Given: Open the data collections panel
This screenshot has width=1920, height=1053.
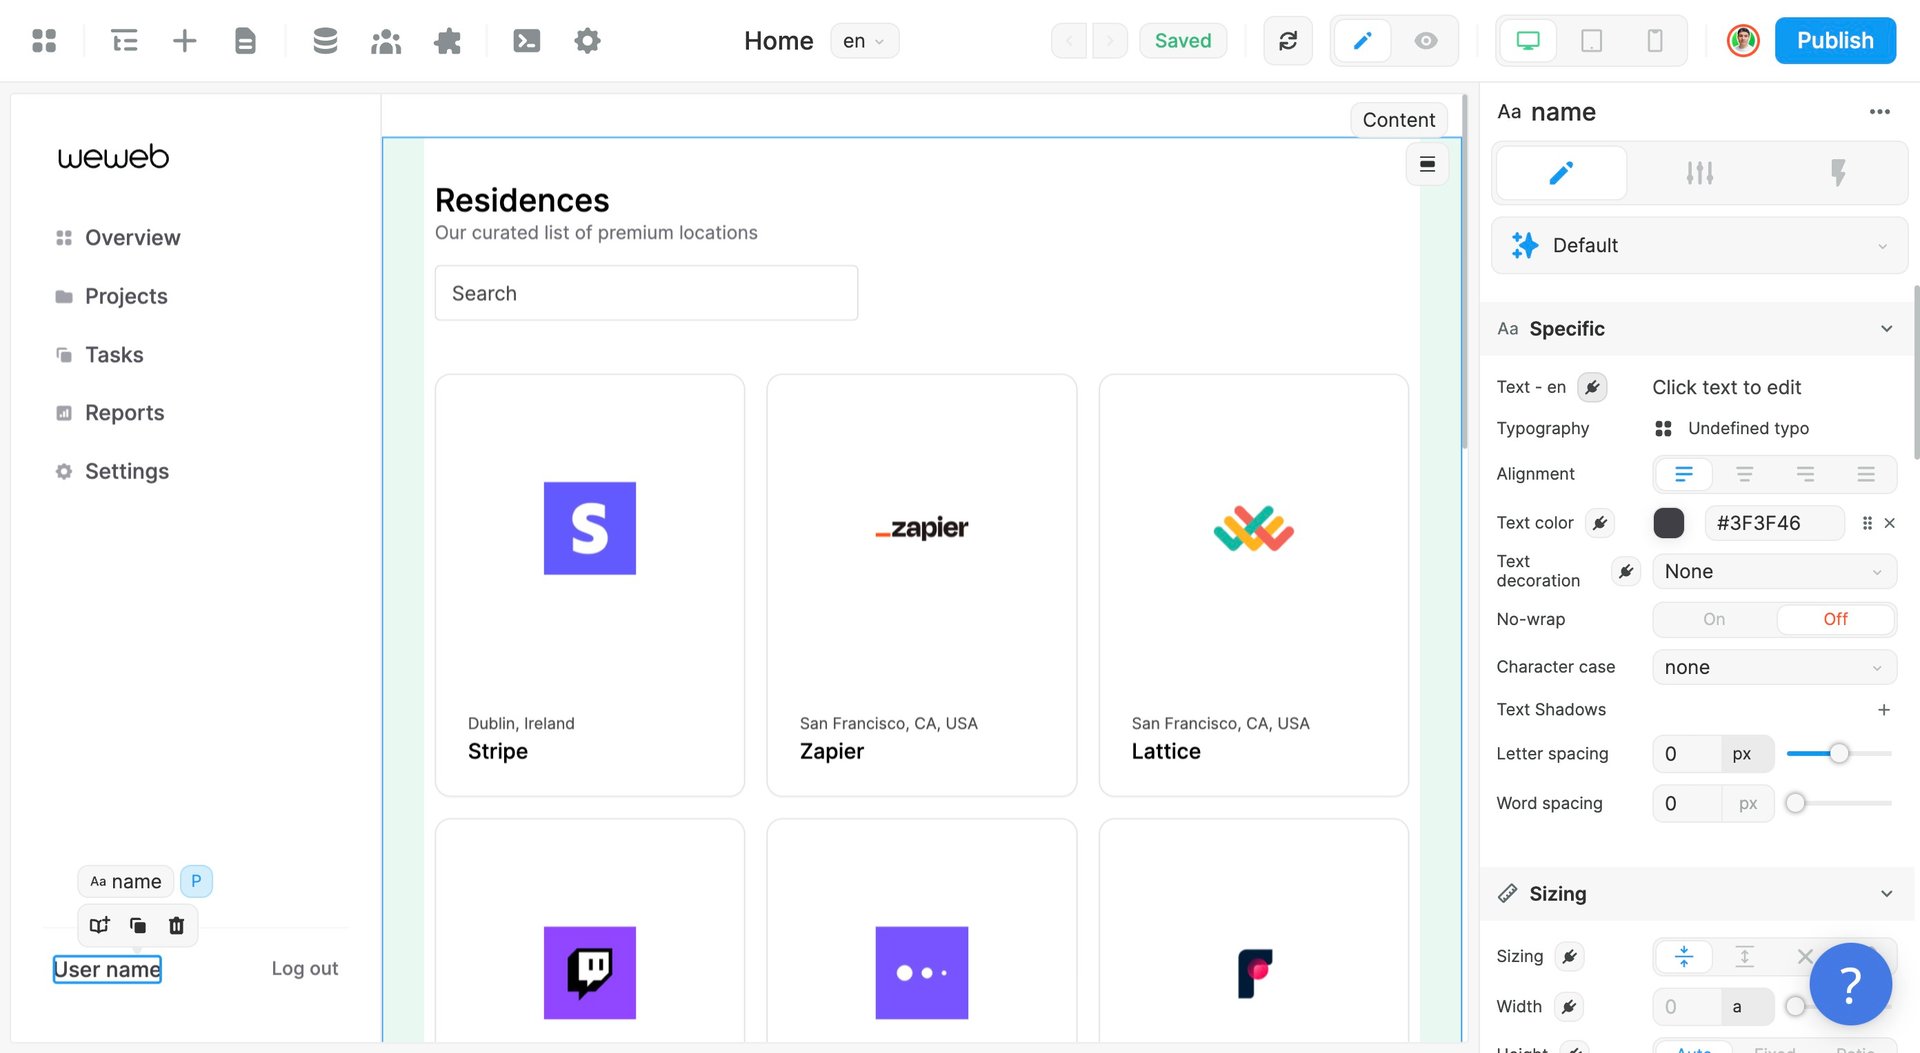Looking at the screenshot, I should 325,41.
